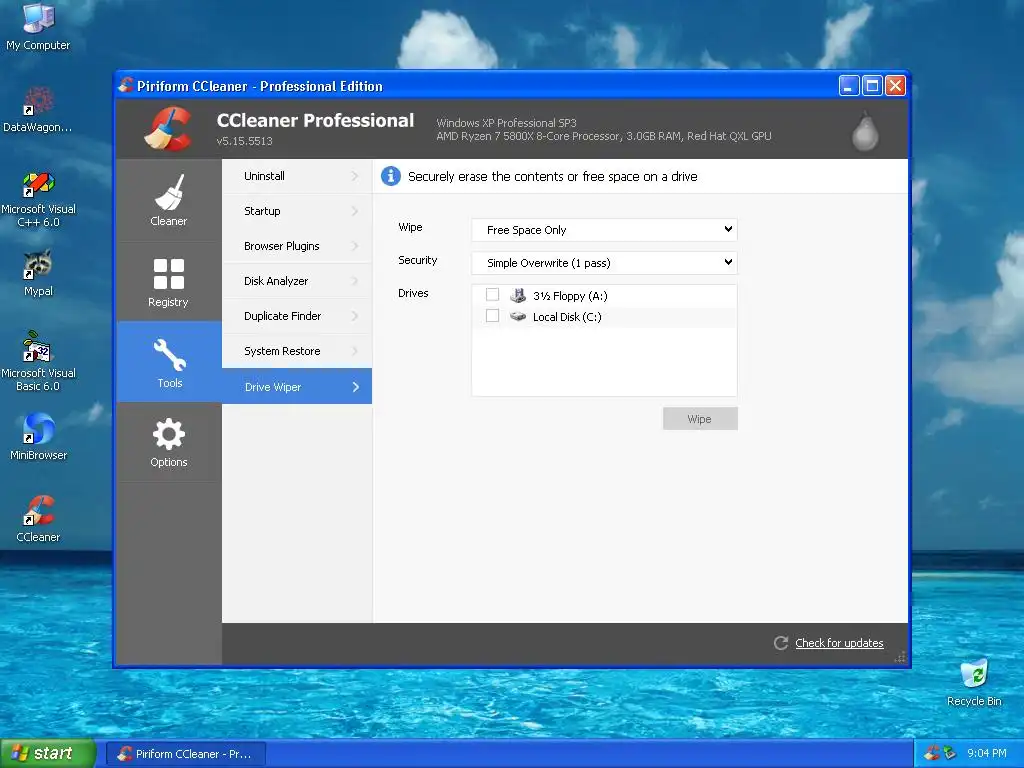Click the CCleaner logo in the header
The width and height of the screenshot is (1024, 768).
pyautogui.click(x=168, y=129)
